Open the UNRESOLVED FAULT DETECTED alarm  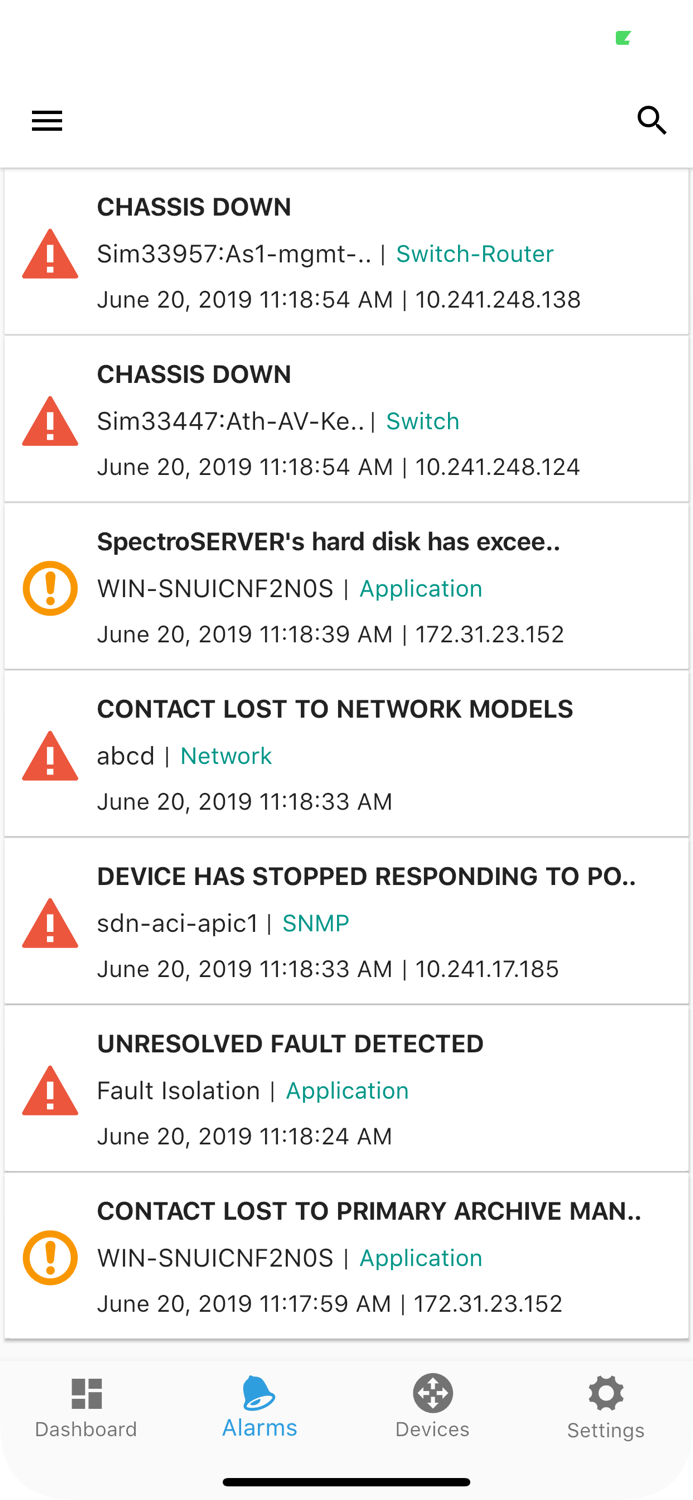coord(290,1044)
